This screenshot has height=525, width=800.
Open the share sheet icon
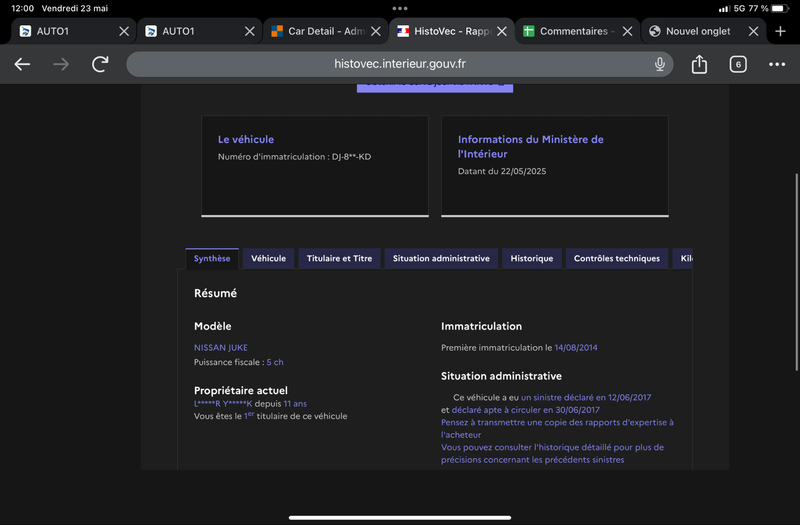(699, 64)
